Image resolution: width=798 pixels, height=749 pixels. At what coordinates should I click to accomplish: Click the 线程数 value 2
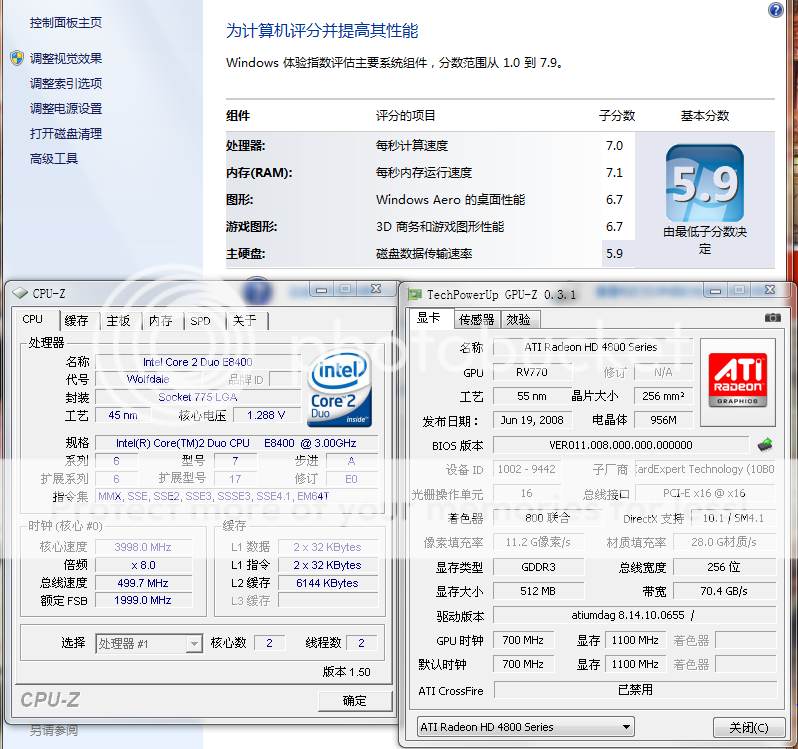[x=361, y=643]
